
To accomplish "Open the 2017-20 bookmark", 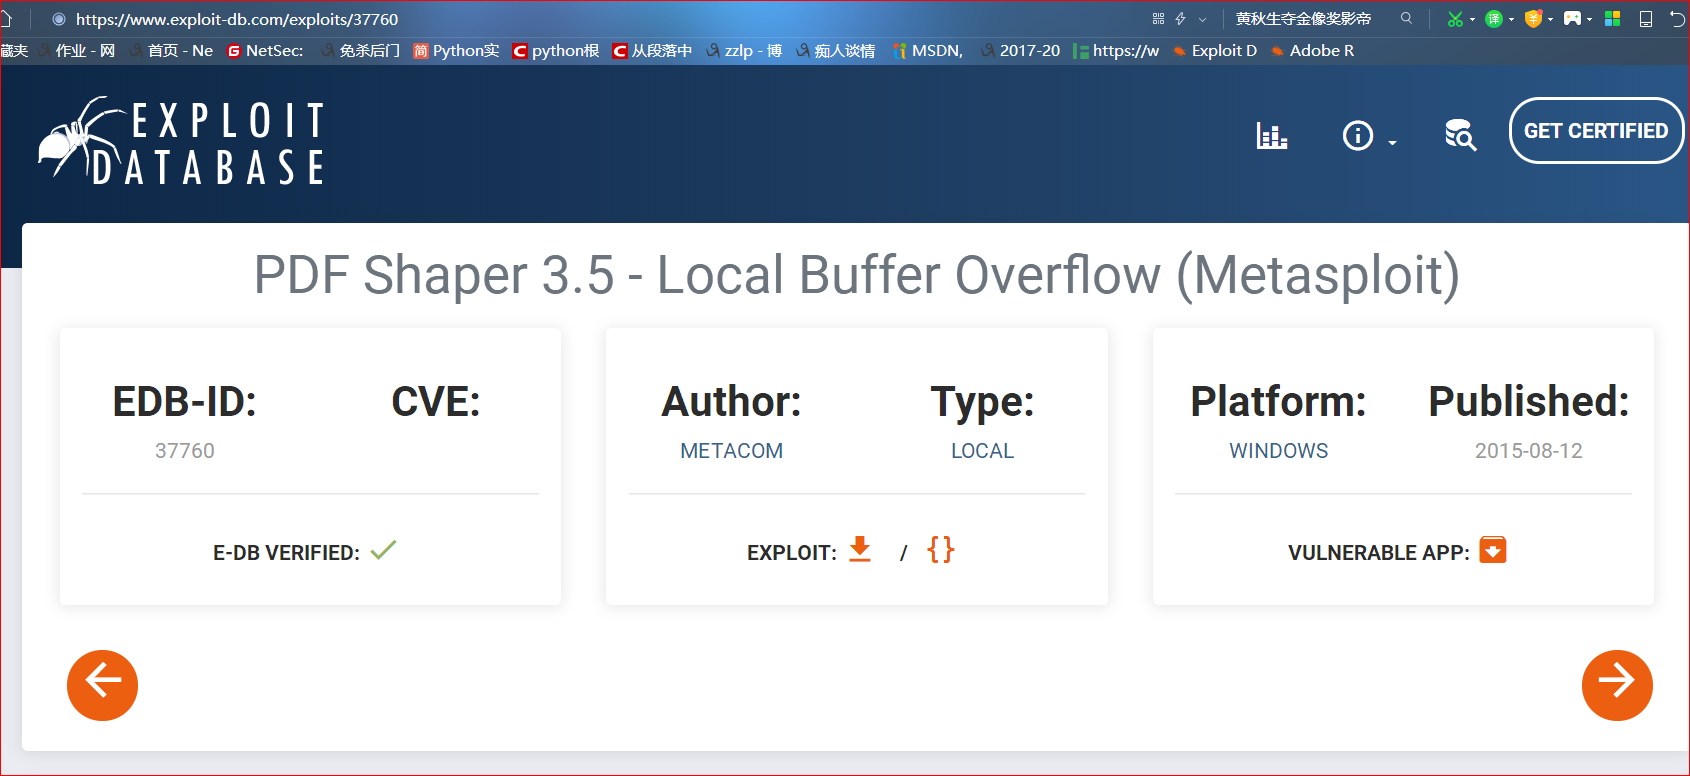I will 1020,51.
